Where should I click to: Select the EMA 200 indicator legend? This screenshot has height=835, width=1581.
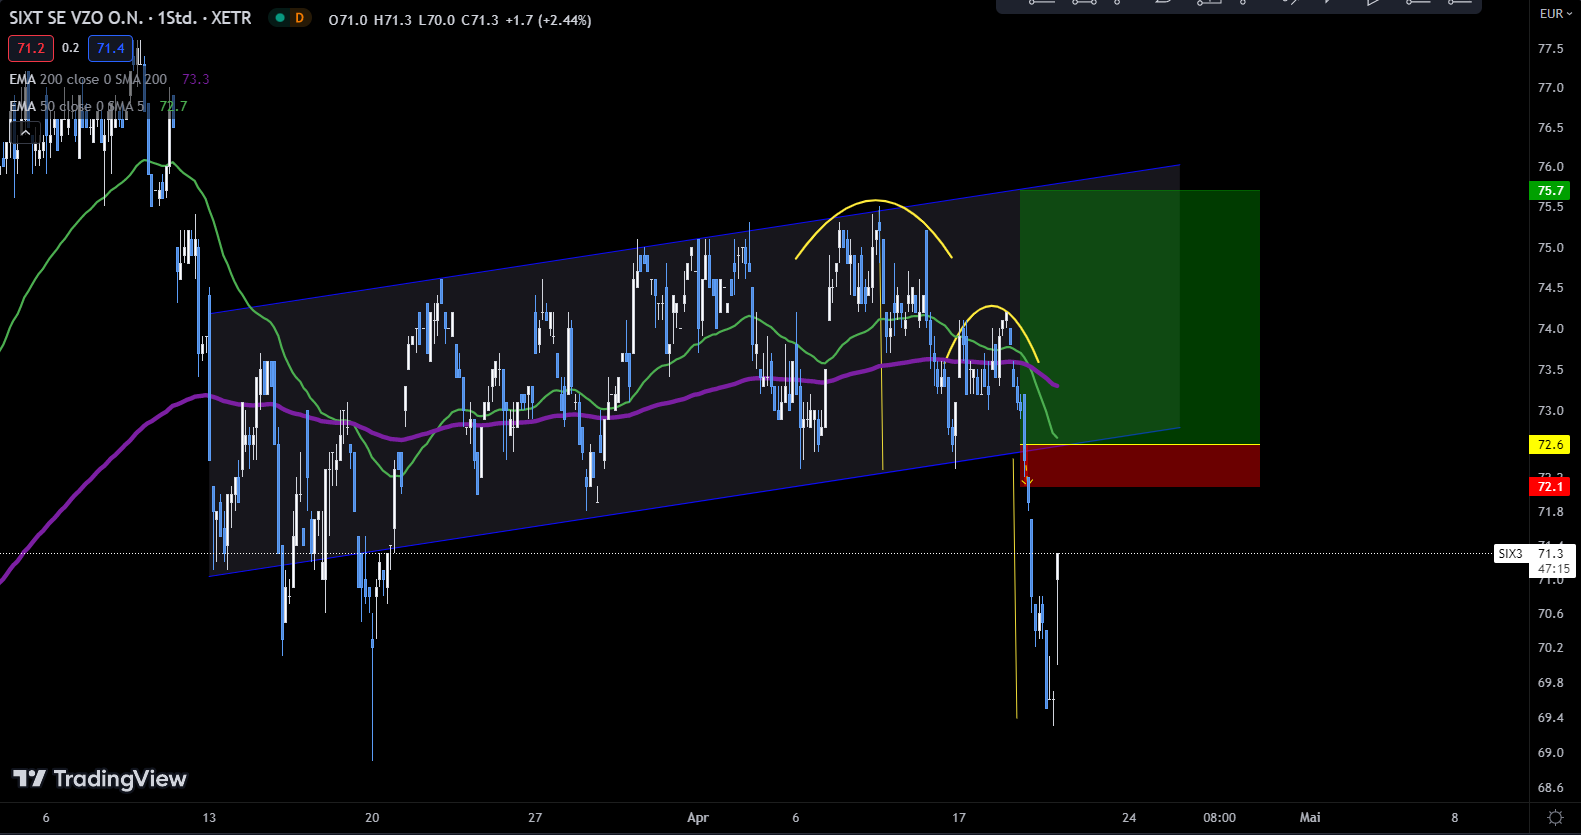tap(88, 79)
